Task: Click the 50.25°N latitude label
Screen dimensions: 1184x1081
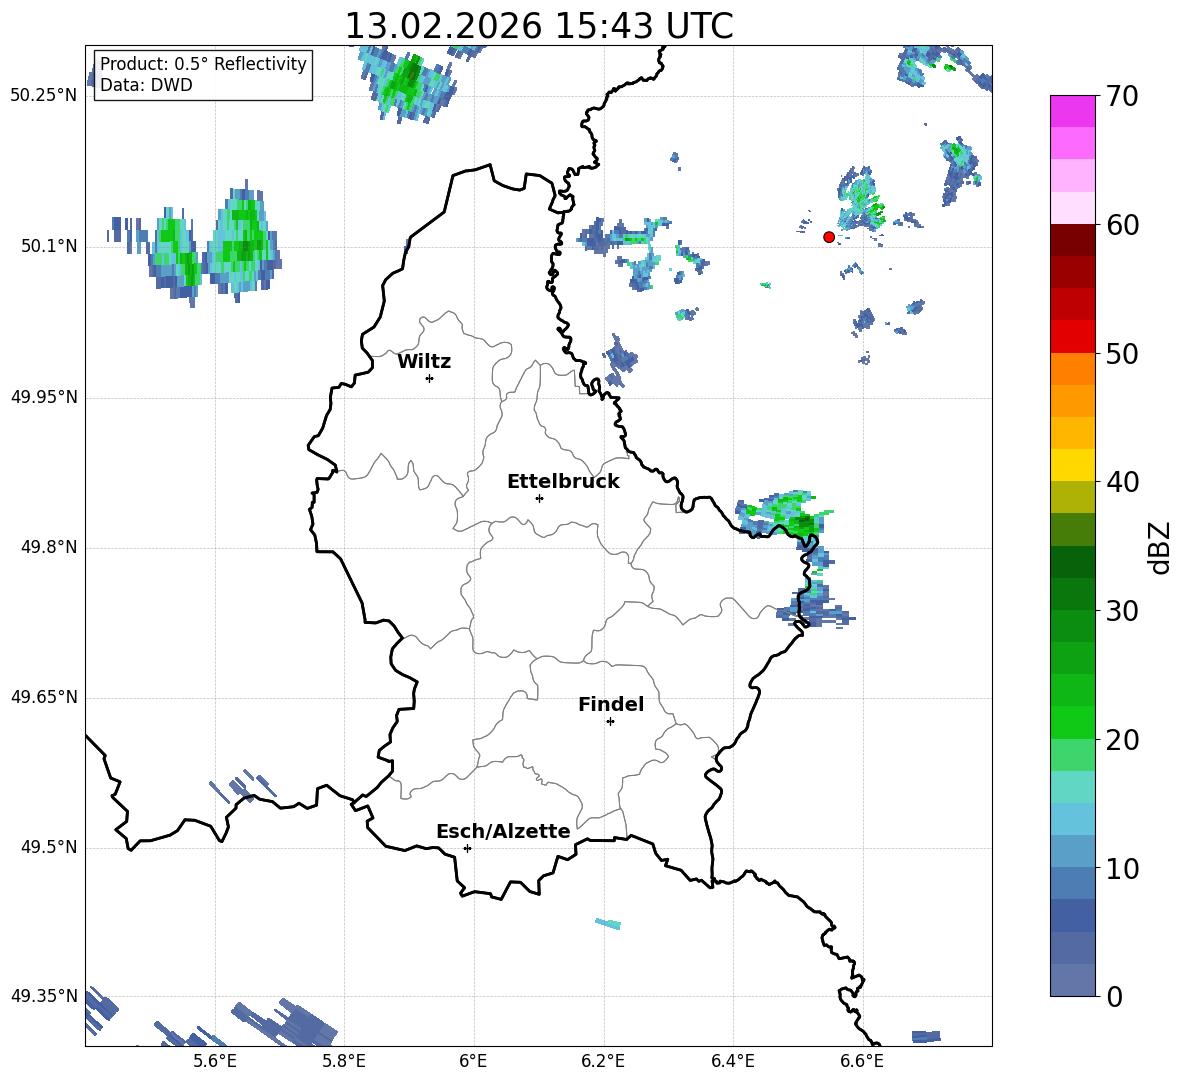Action: [x=44, y=96]
